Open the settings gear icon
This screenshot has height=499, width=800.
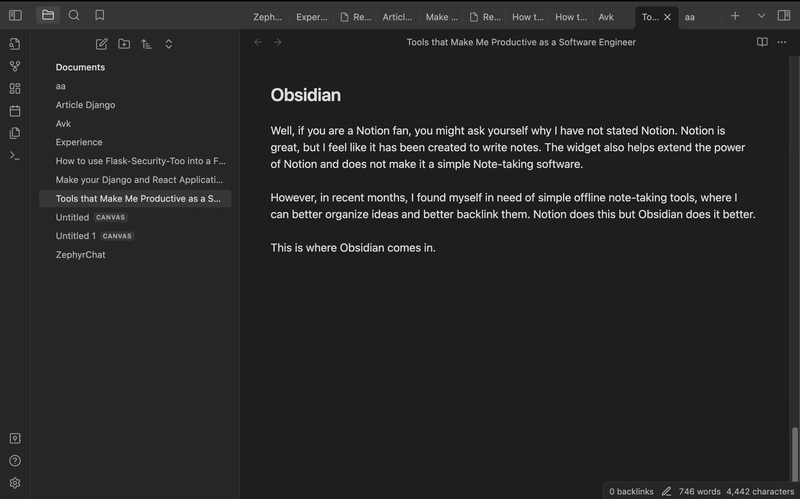15,483
